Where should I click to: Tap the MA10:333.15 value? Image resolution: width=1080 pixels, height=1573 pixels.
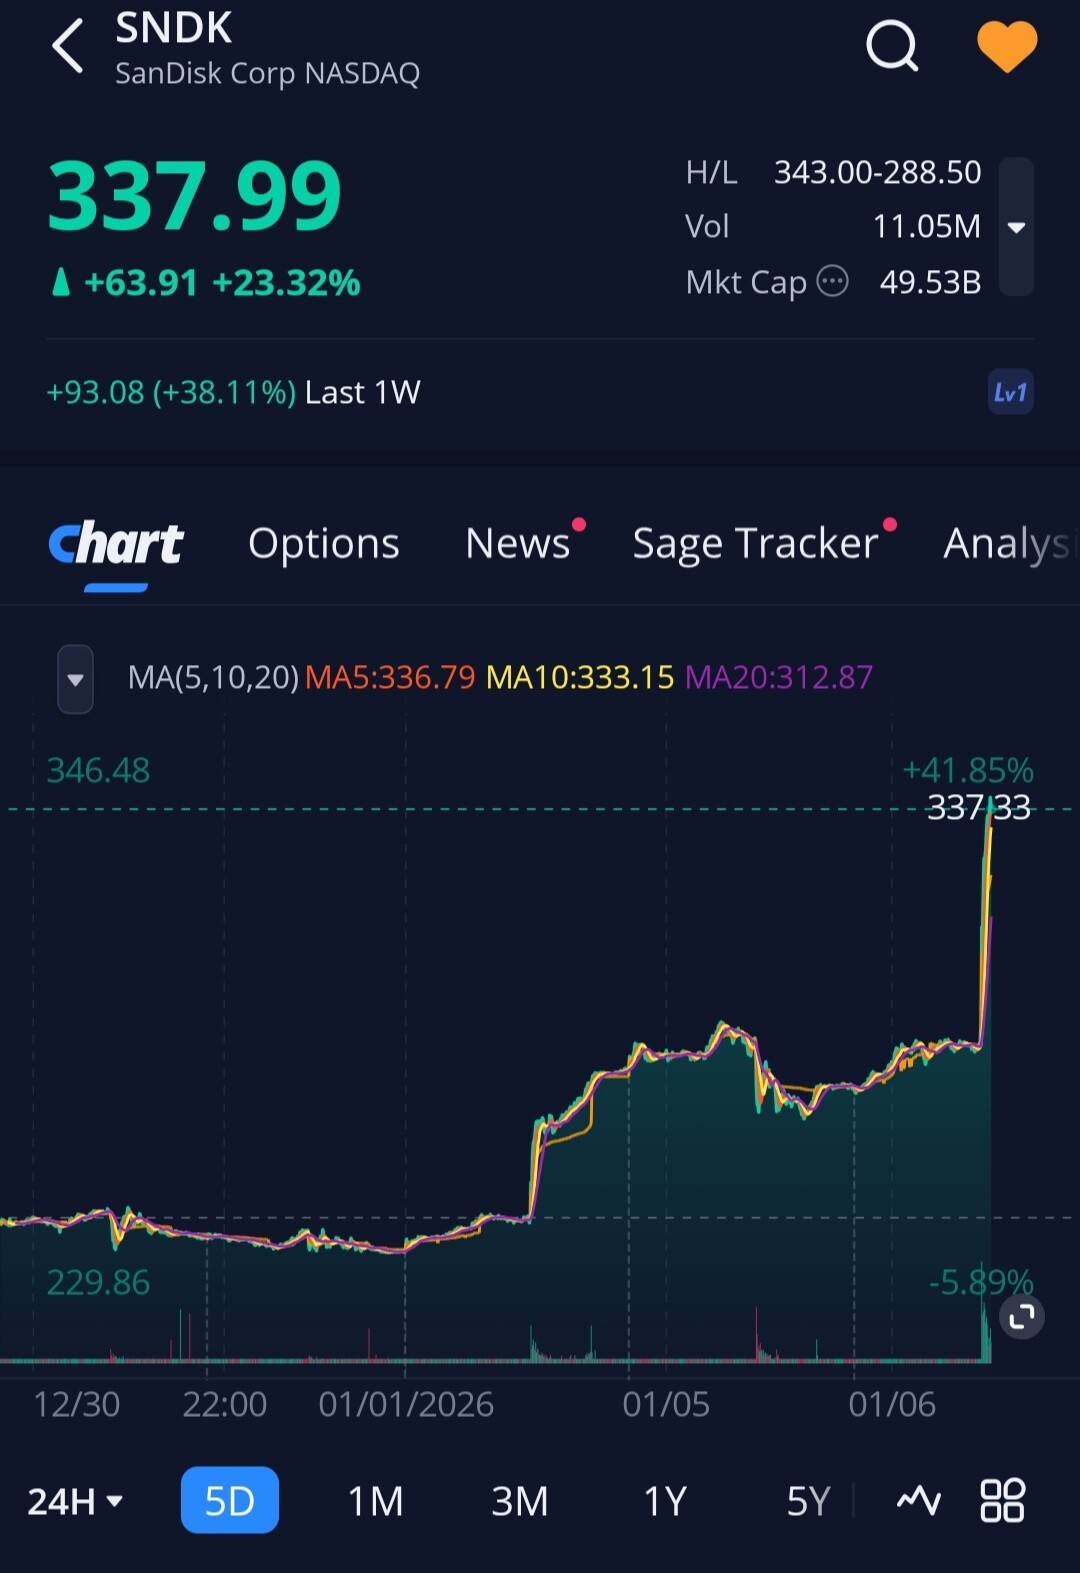click(580, 677)
